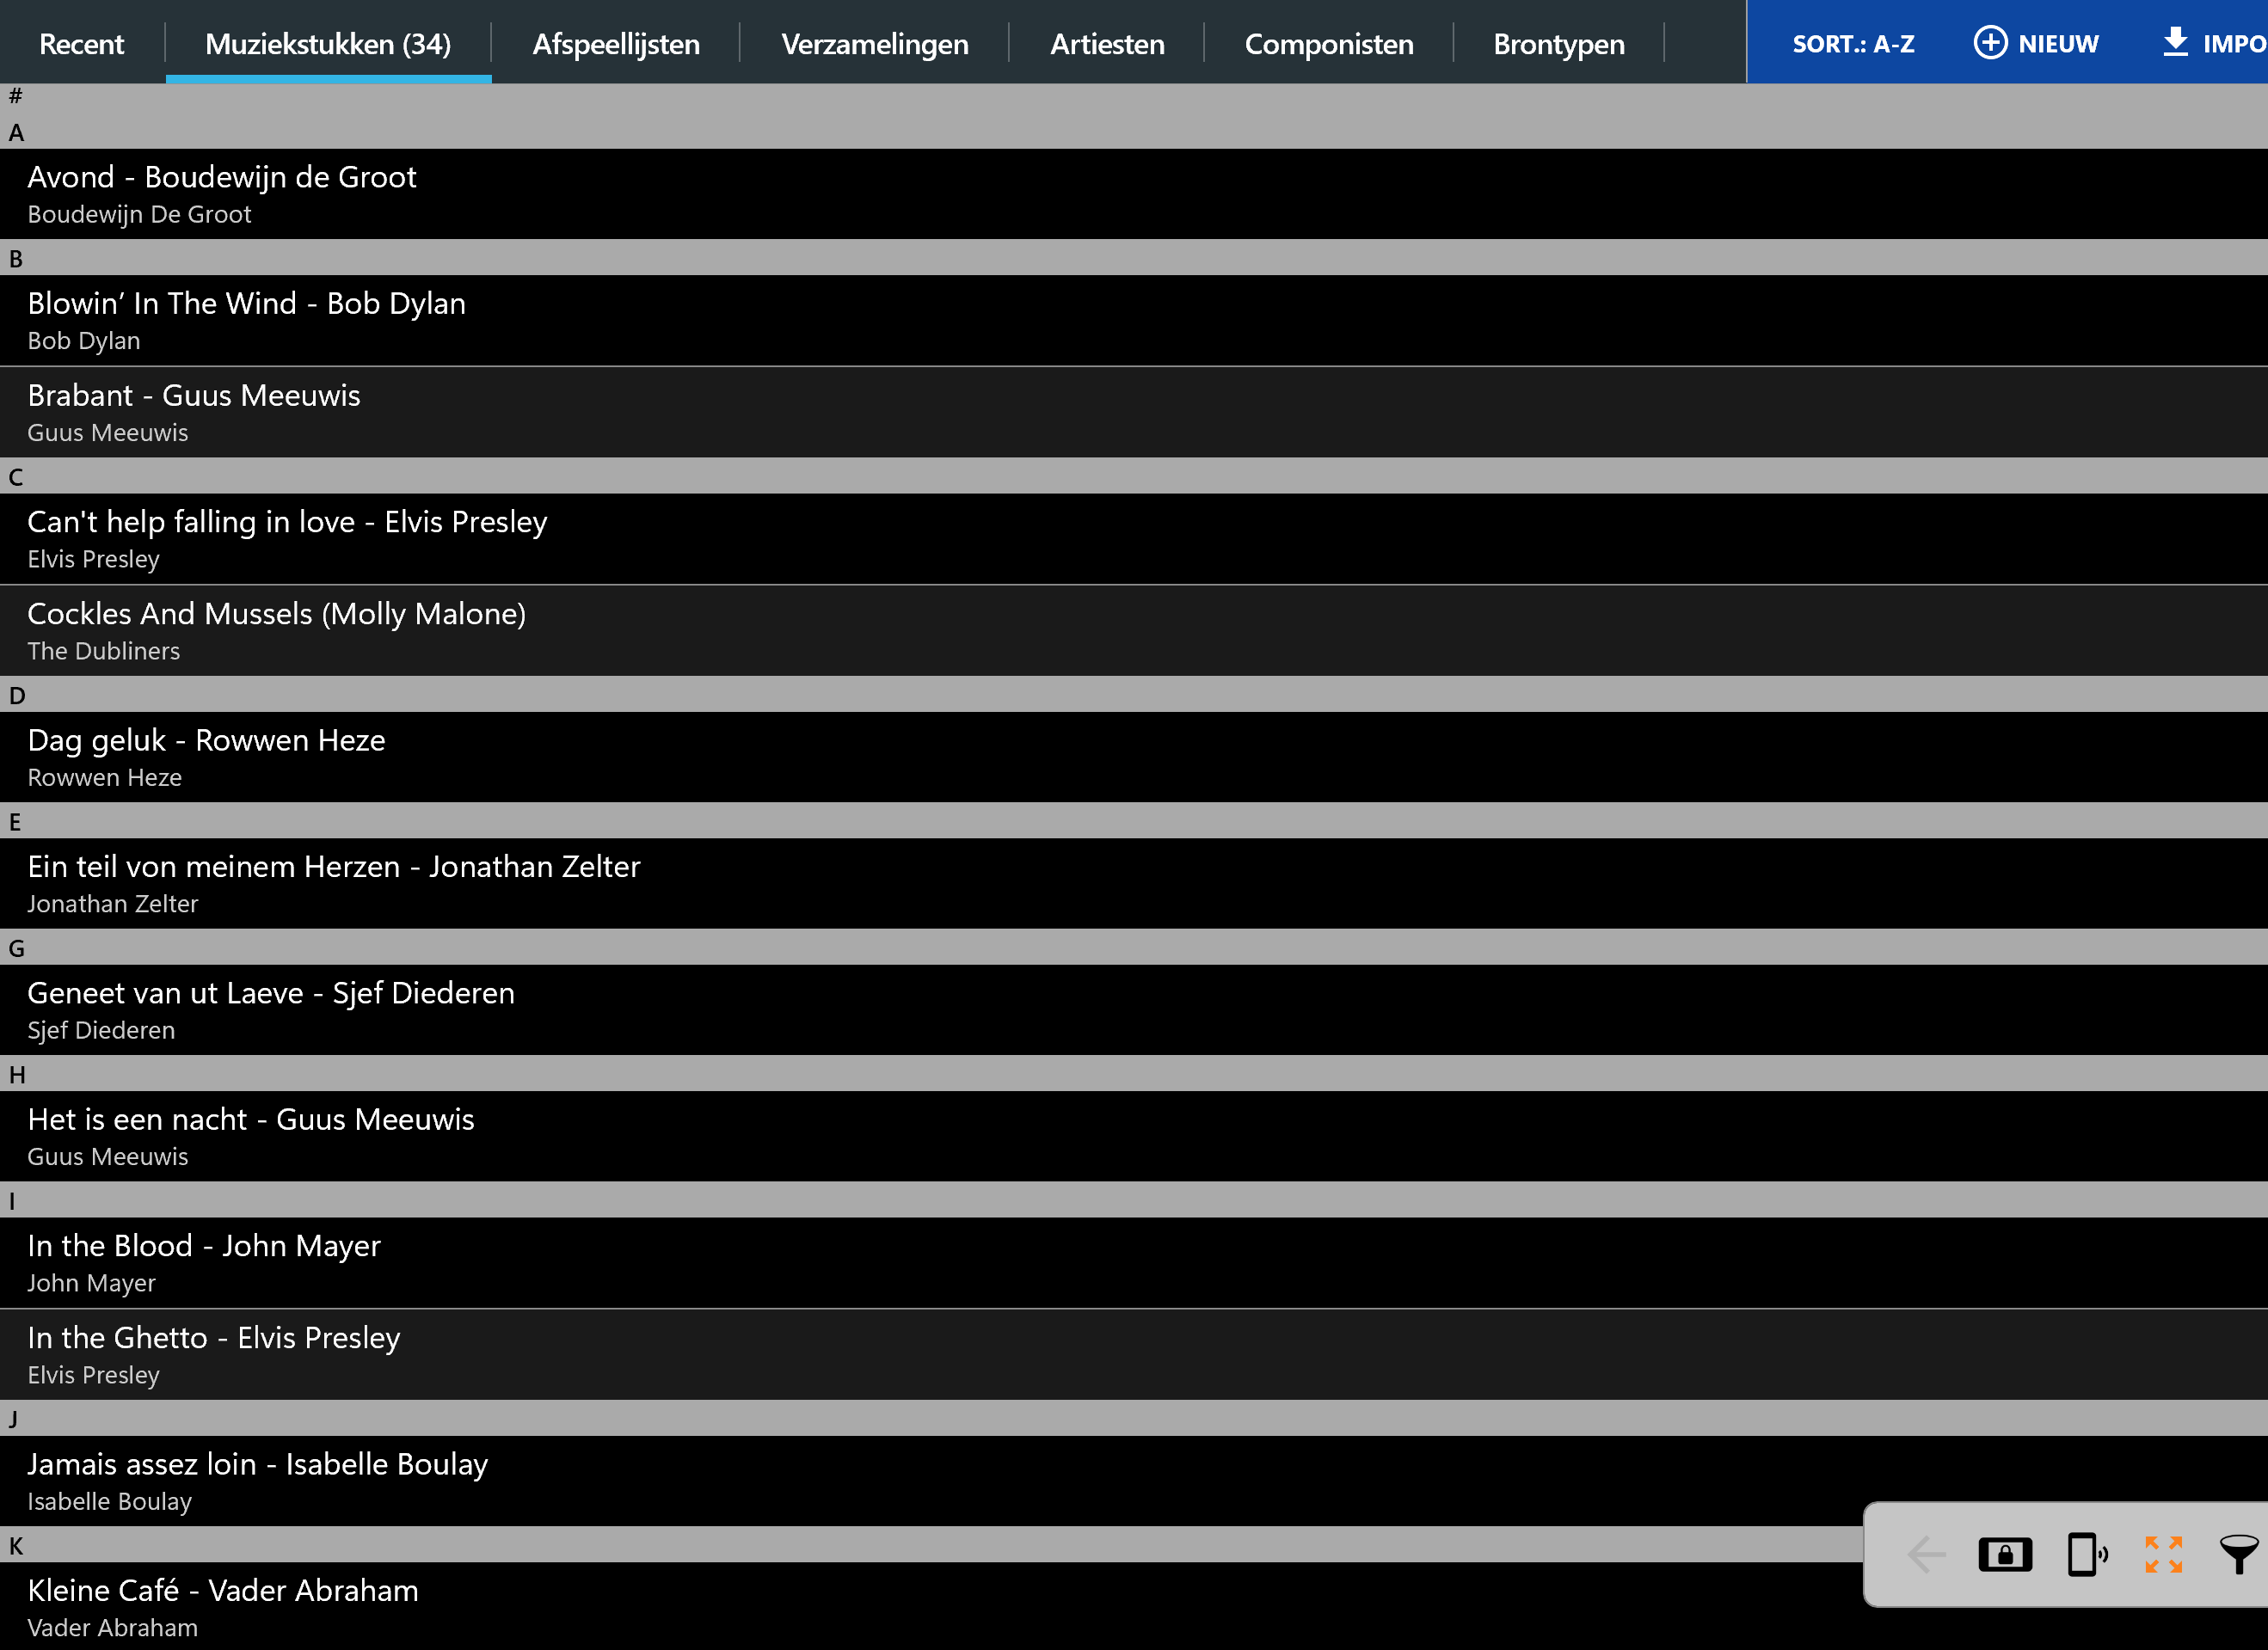The width and height of the screenshot is (2268, 1650).
Task: Click the I section header
Action: pos(1134,1199)
